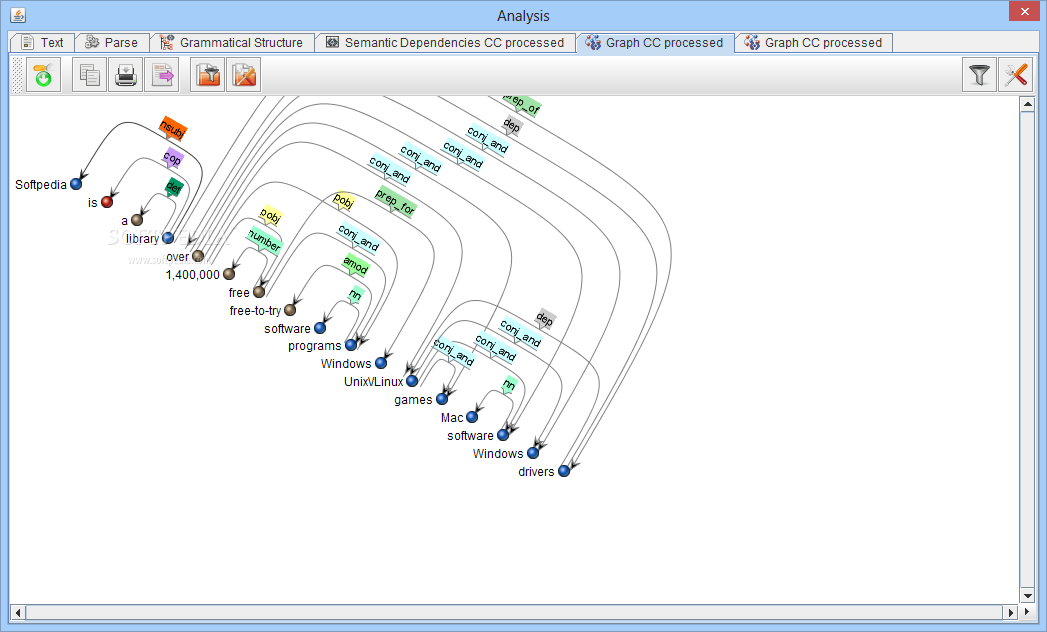Click the pobj label above the number label

[270, 216]
